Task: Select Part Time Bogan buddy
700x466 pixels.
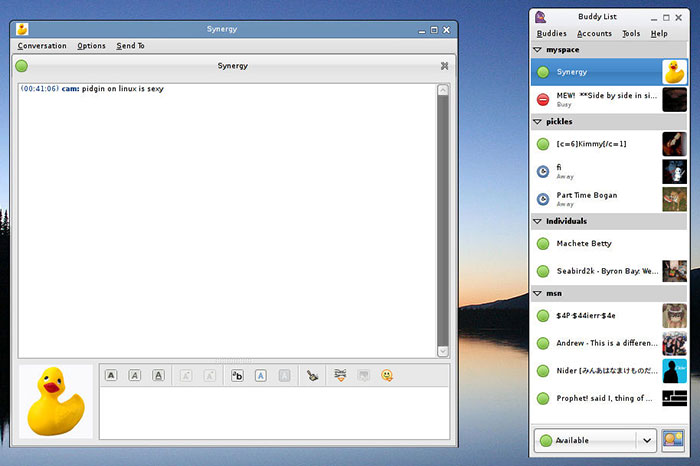Action: pos(609,199)
